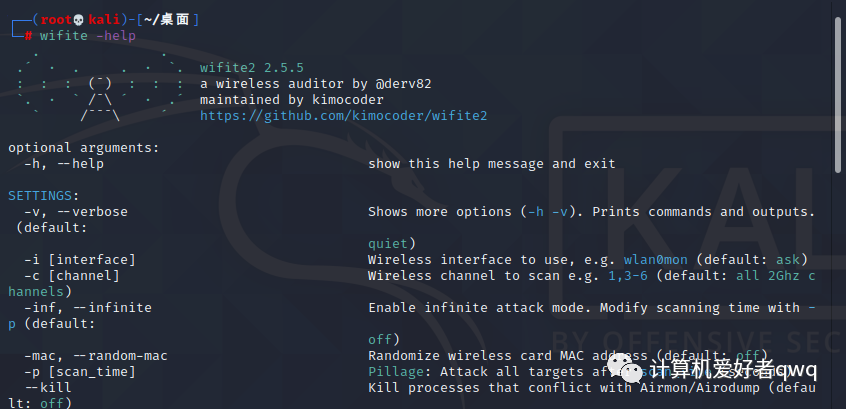Open the github.com/kimocoder/wifite2 link
846x409 pixels.
point(343,116)
